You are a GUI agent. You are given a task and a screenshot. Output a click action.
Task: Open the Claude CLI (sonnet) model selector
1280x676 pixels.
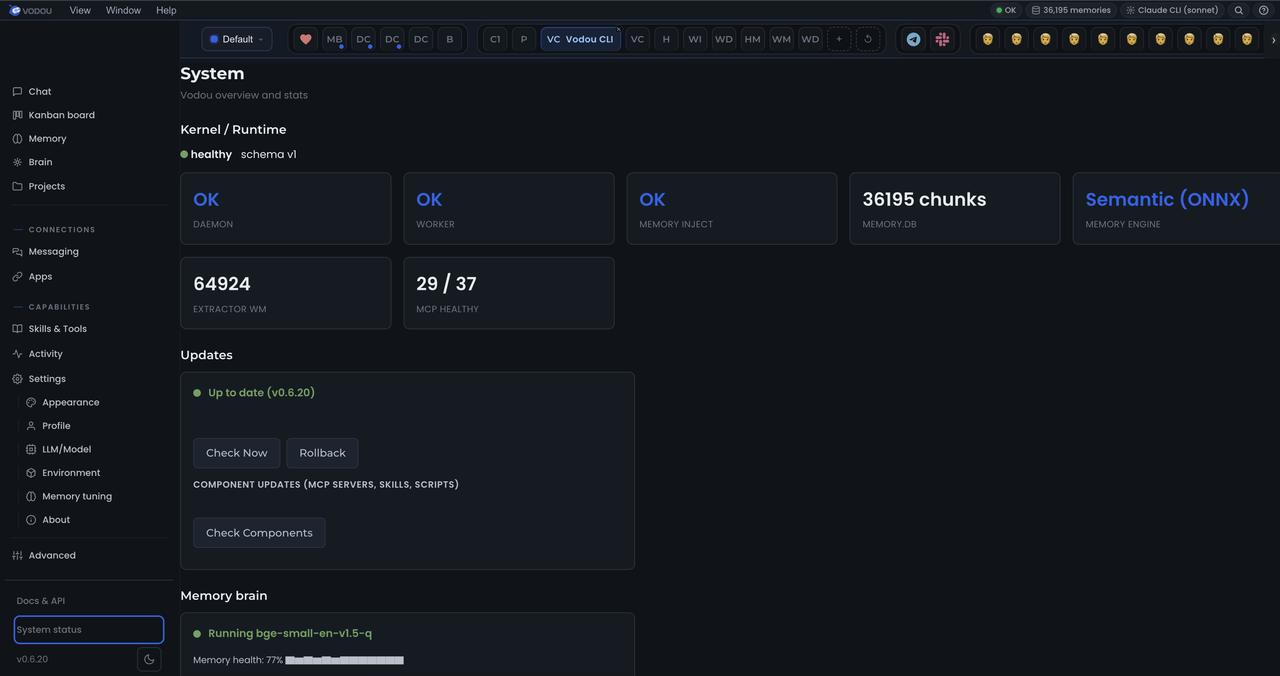tap(1172, 10)
